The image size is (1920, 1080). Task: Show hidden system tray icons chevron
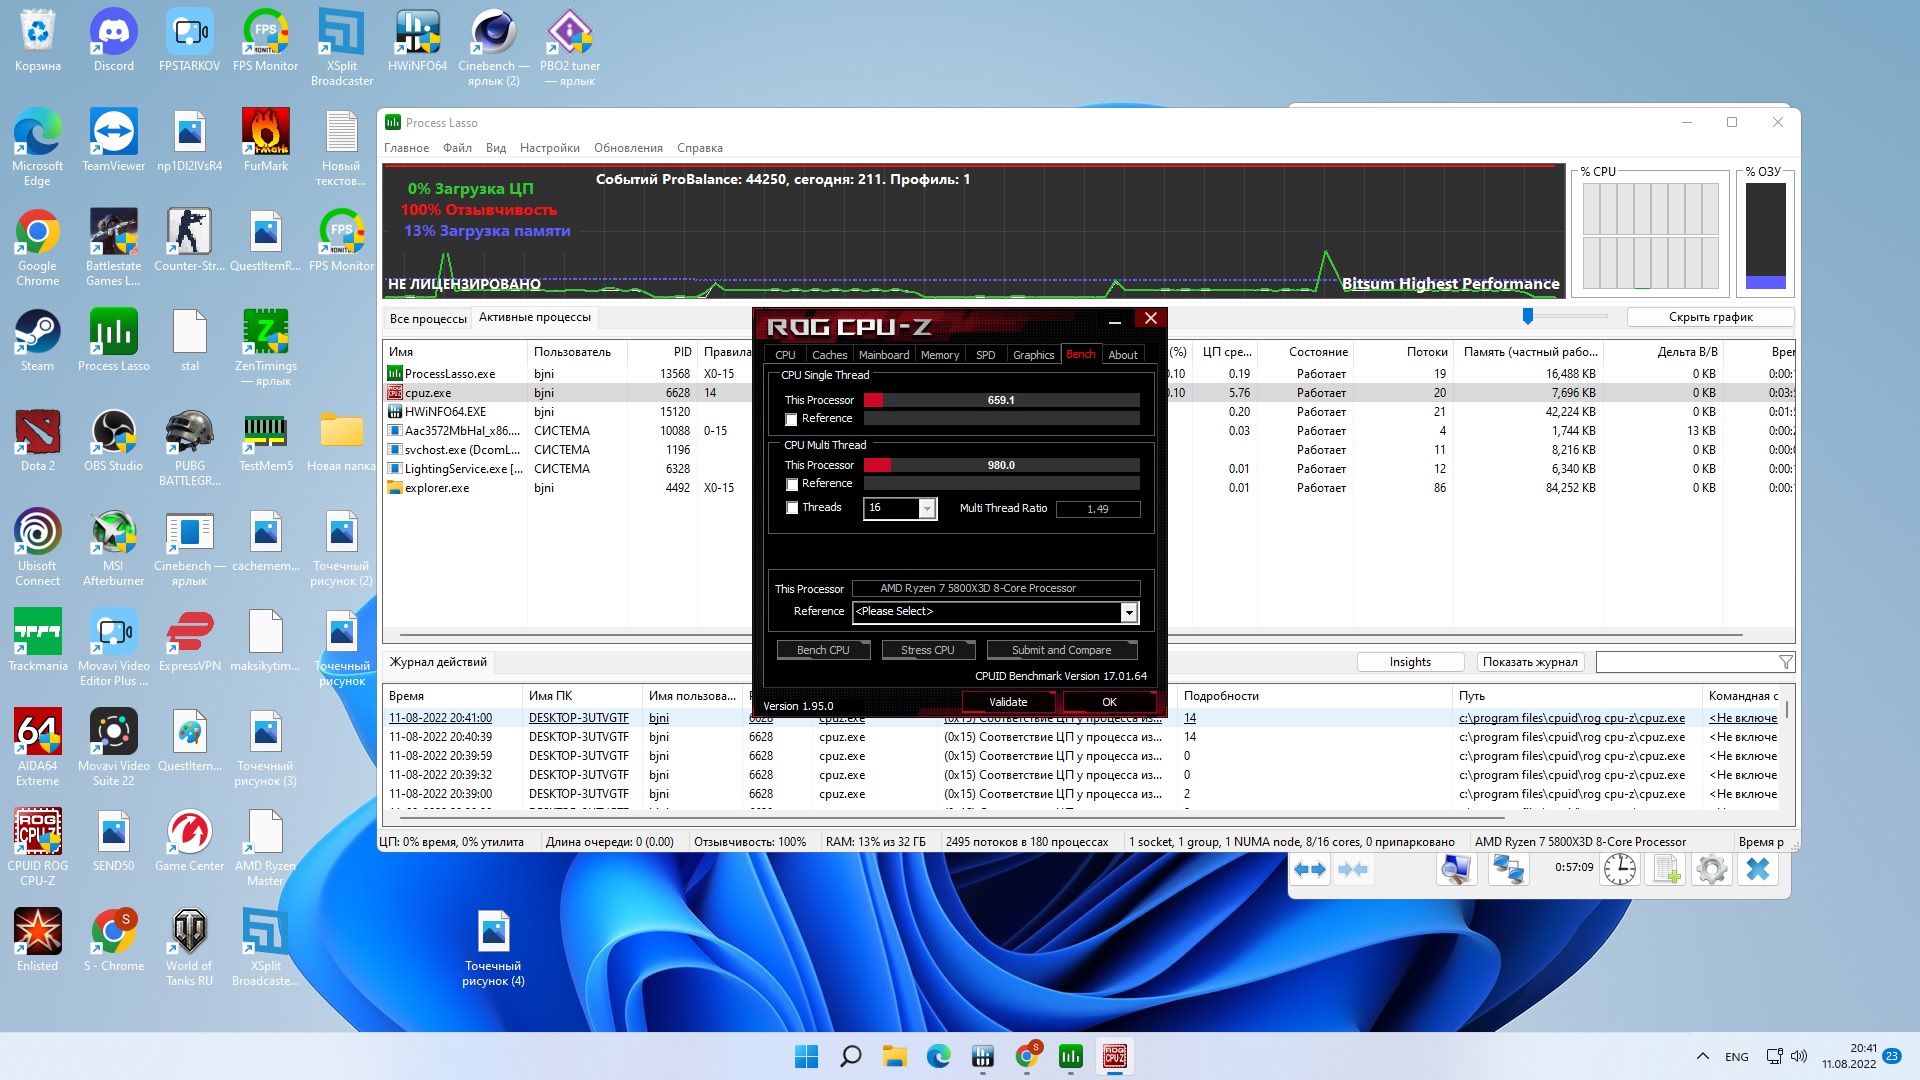click(x=1702, y=1056)
